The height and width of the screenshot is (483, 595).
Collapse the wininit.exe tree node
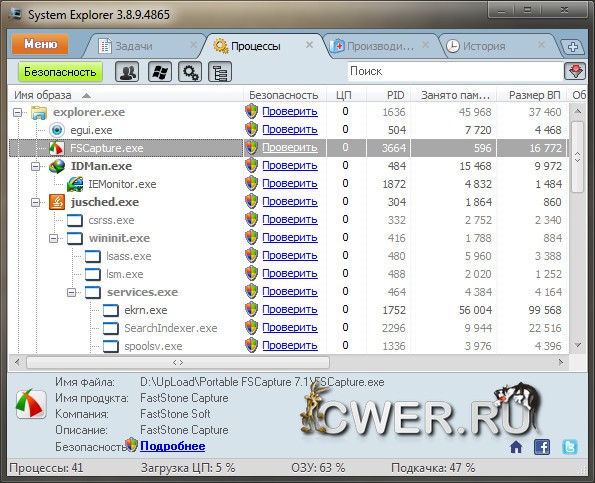(54, 238)
